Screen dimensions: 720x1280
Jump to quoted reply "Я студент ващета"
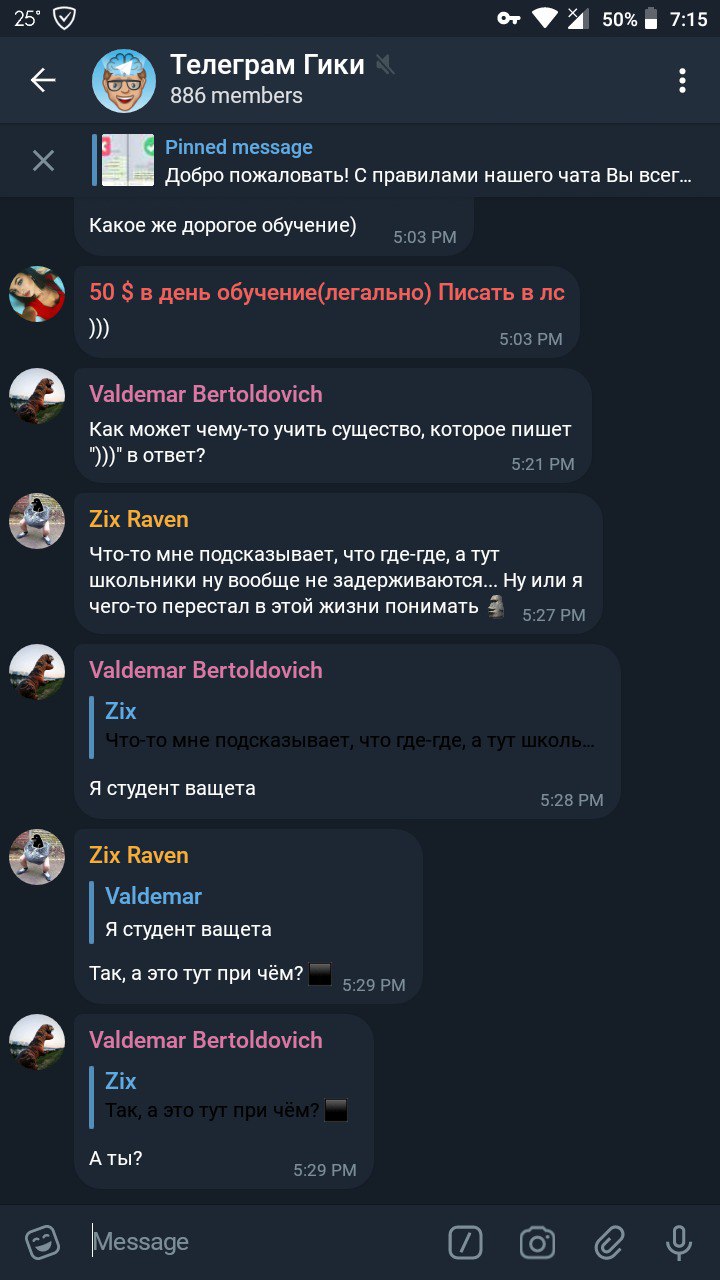pos(247,912)
